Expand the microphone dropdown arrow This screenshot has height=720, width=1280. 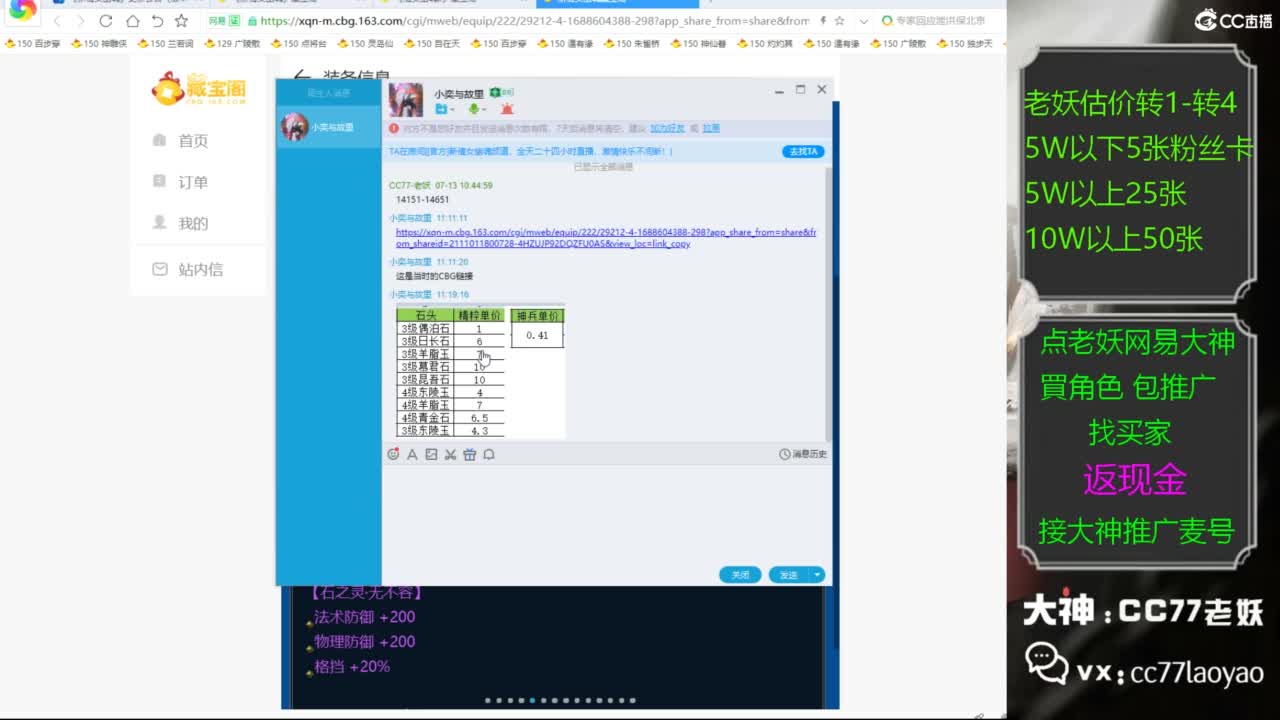click(485, 110)
